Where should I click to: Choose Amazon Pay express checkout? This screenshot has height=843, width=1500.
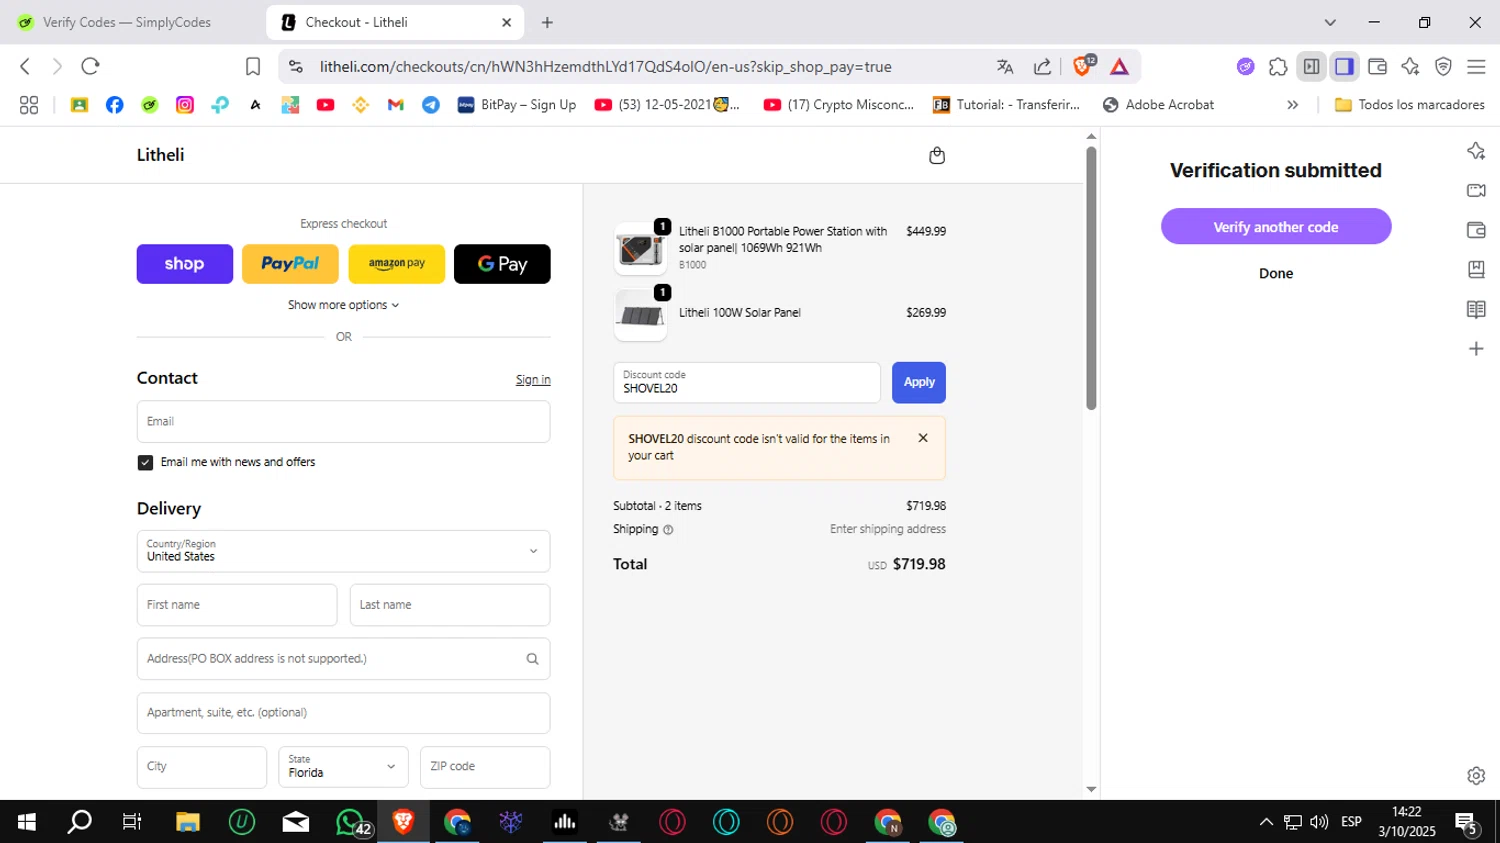pyautogui.click(x=396, y=264)
